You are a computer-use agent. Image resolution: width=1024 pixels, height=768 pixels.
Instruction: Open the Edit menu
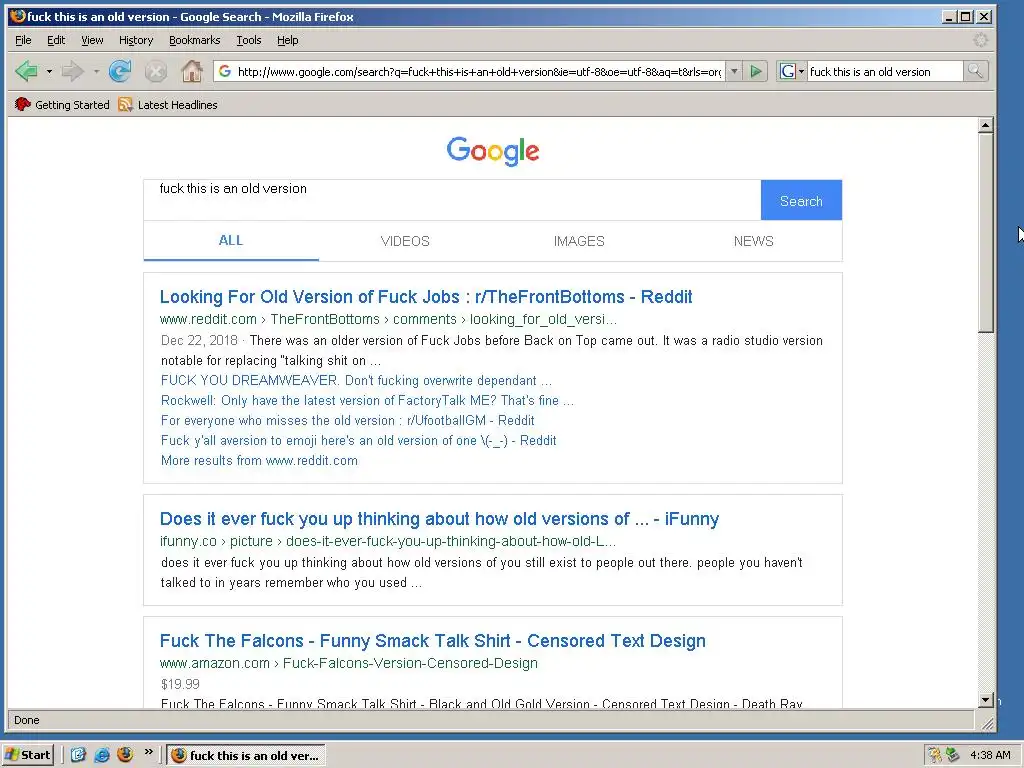point(56,40)
